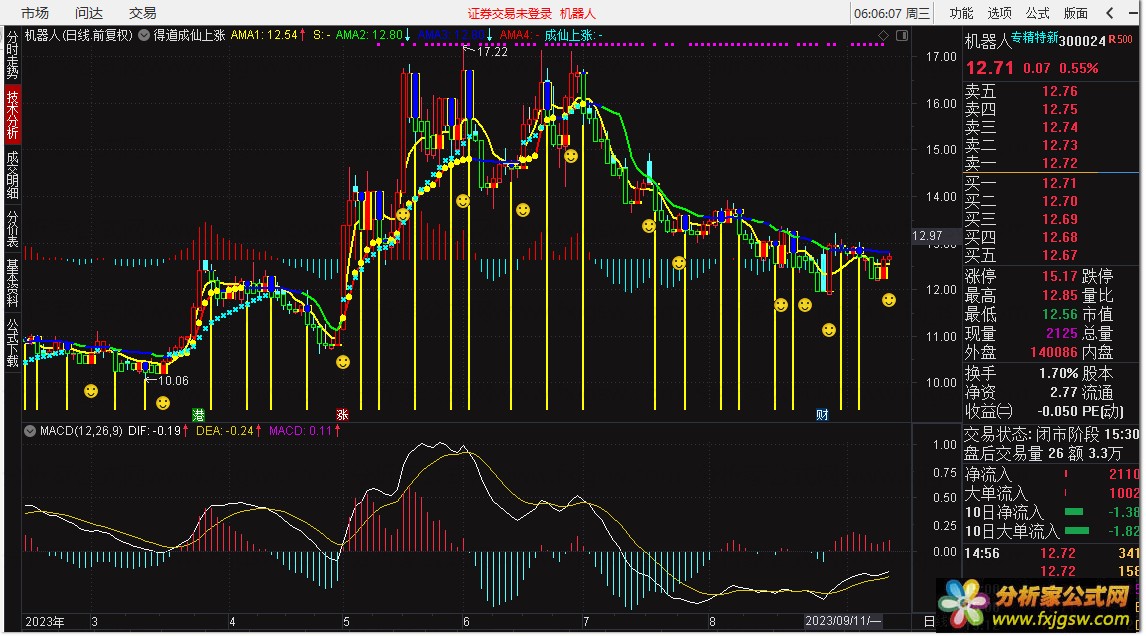The image size is (1146, 636).
Task: Select the 卖五 12.76 quote row
Action: click(1050, 91)
